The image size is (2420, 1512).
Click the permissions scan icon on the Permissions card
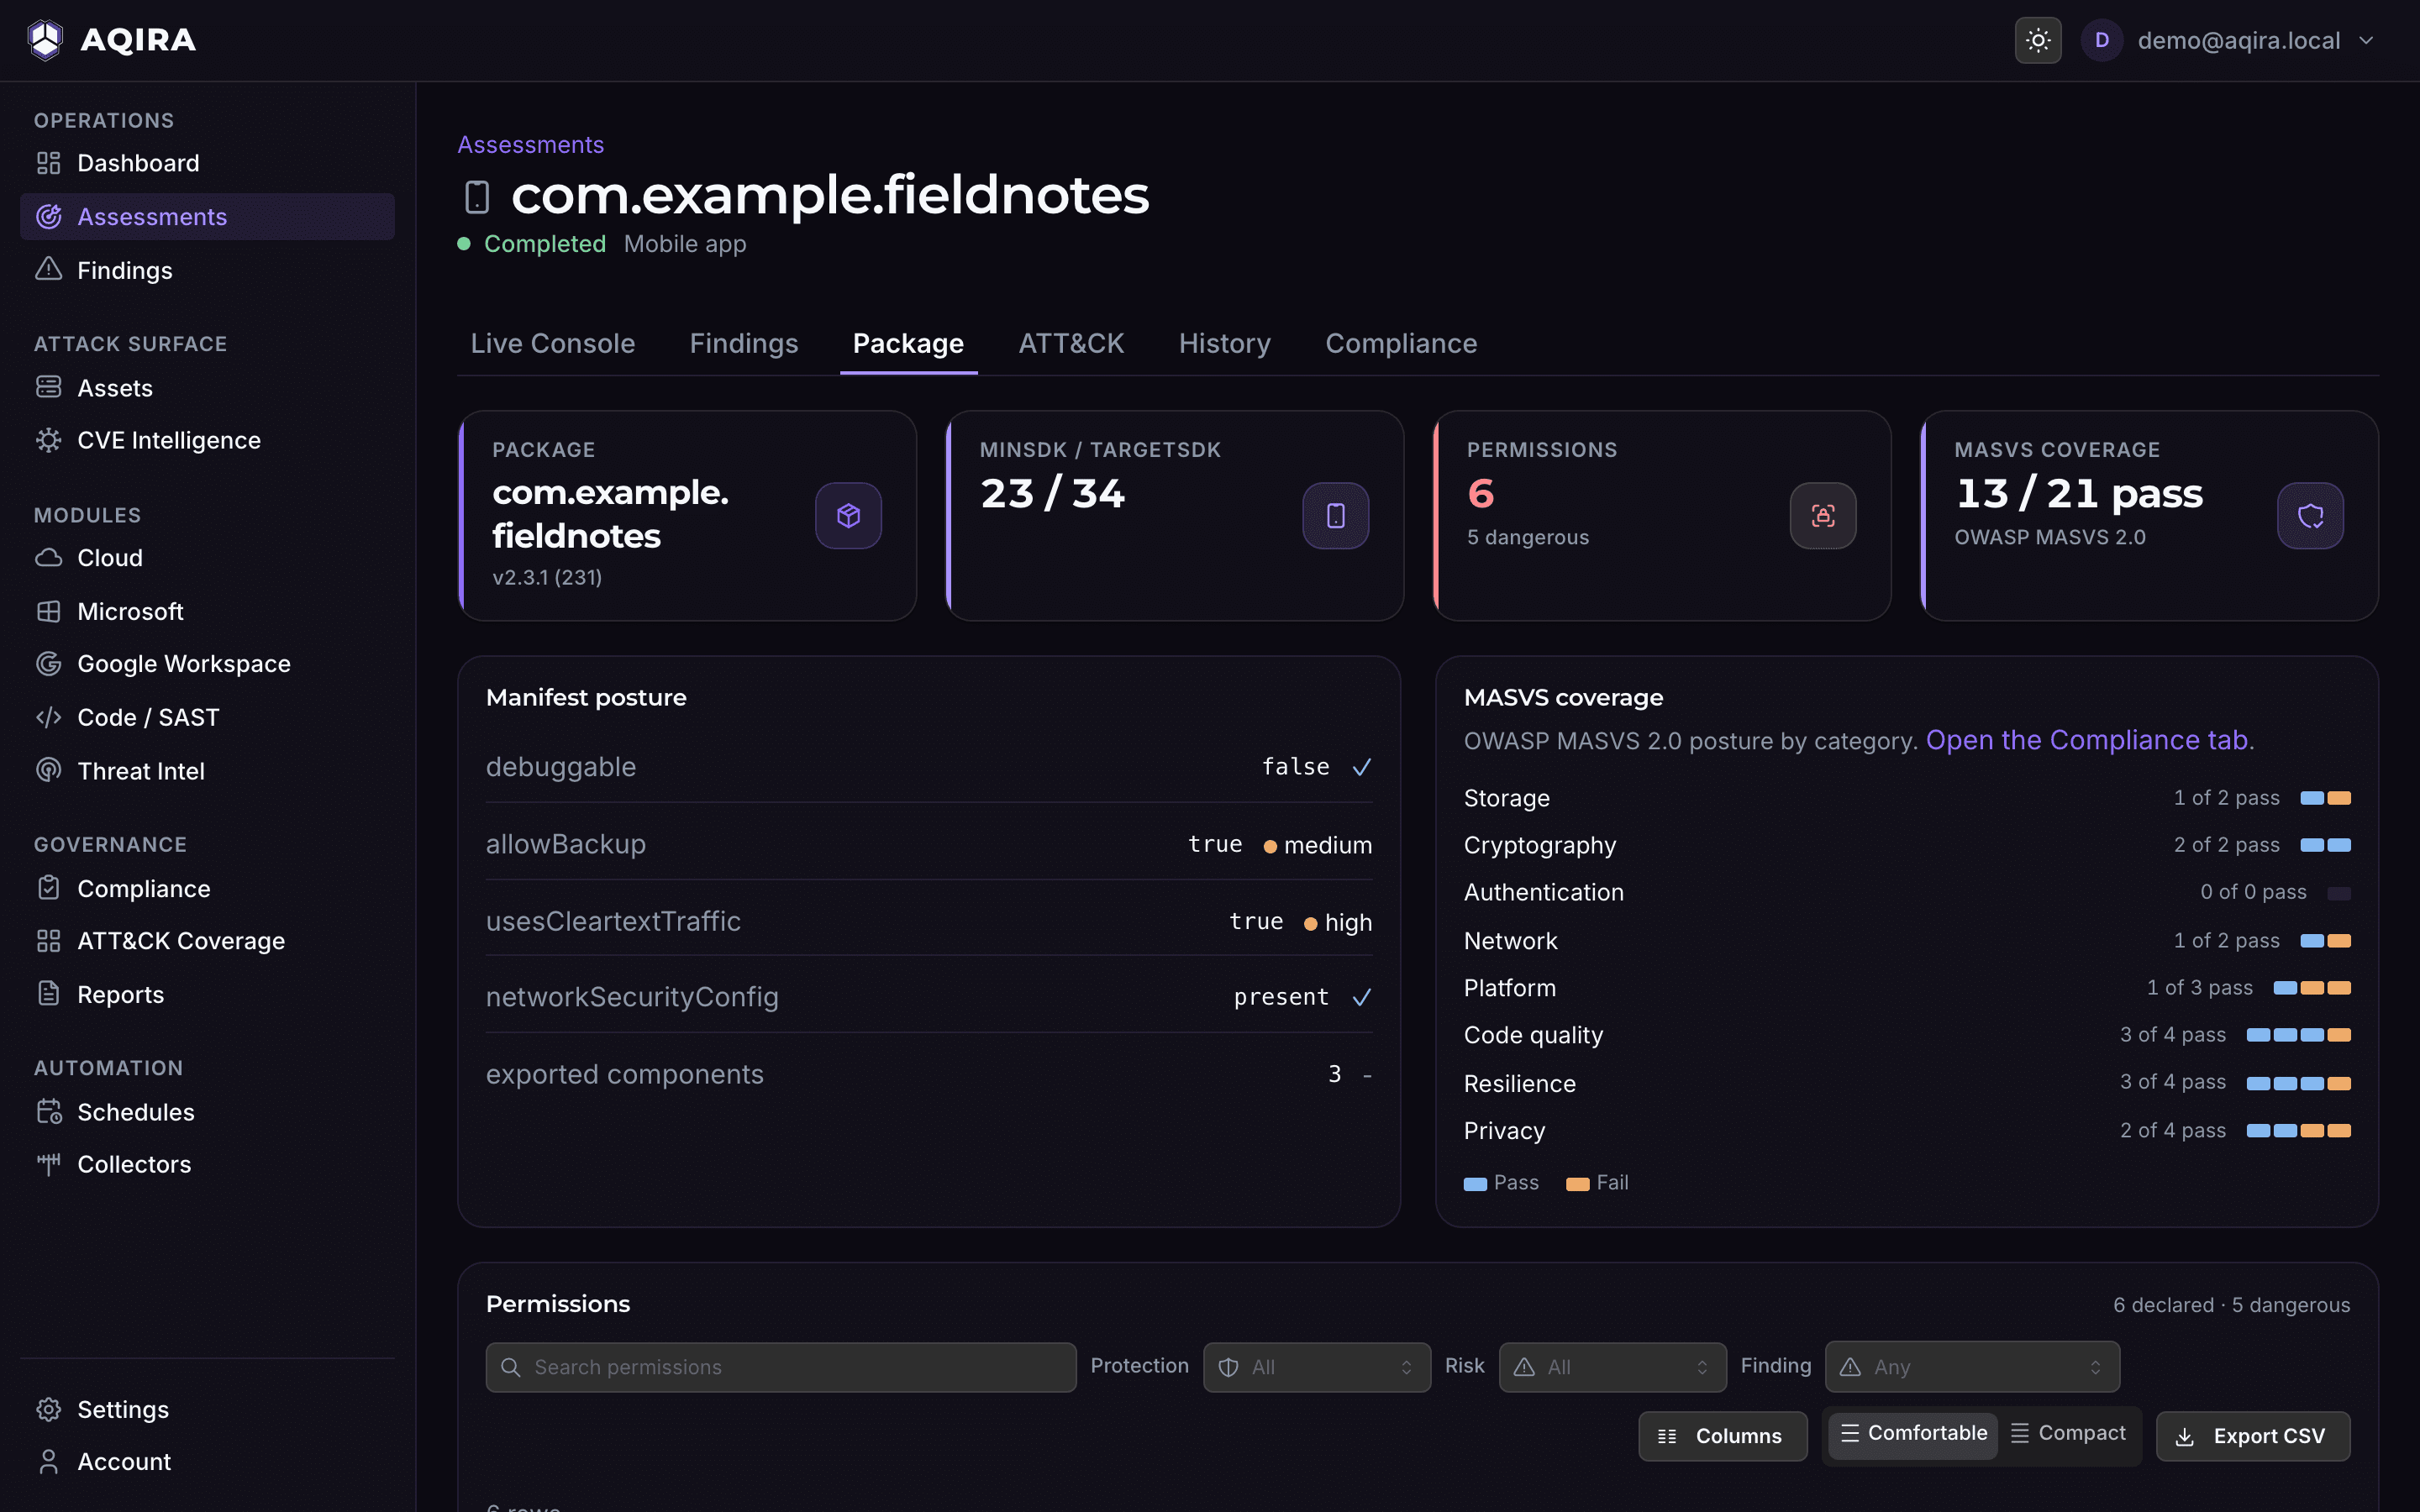click(1823, 516)
